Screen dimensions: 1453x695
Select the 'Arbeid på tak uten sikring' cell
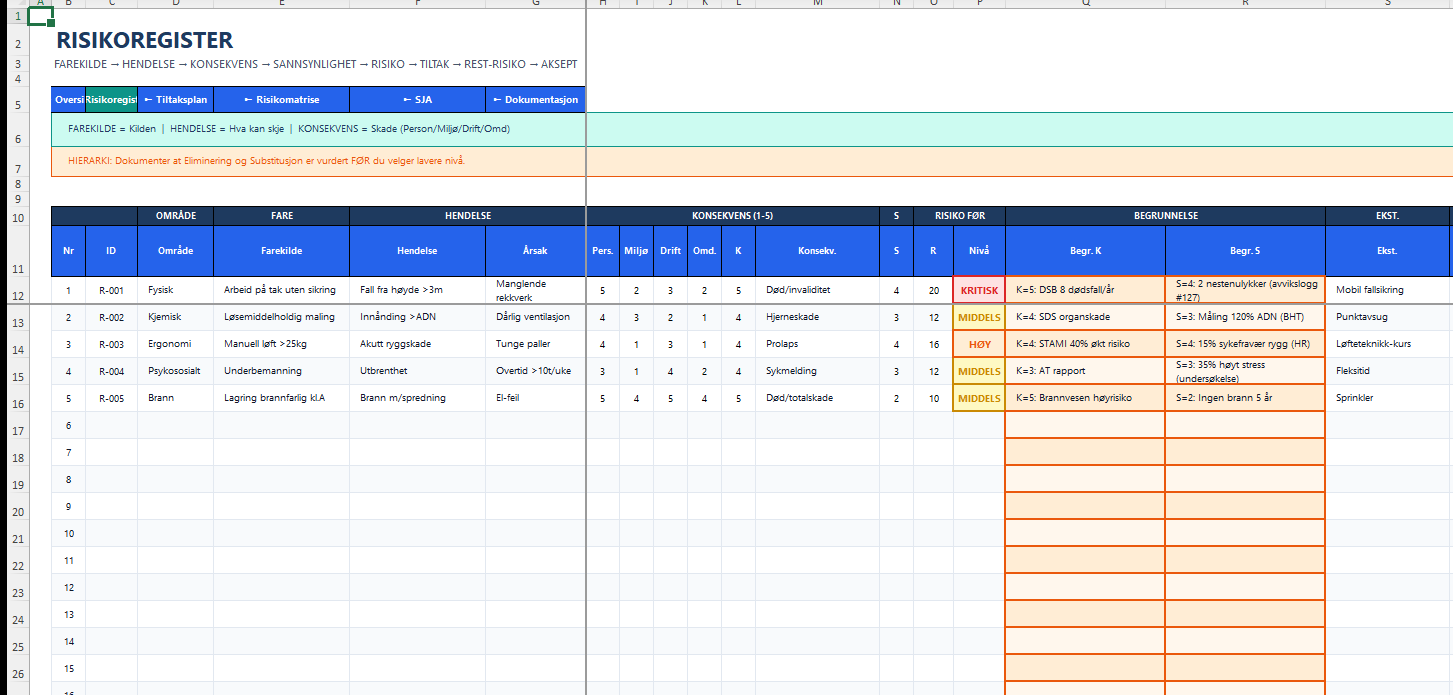281,290
